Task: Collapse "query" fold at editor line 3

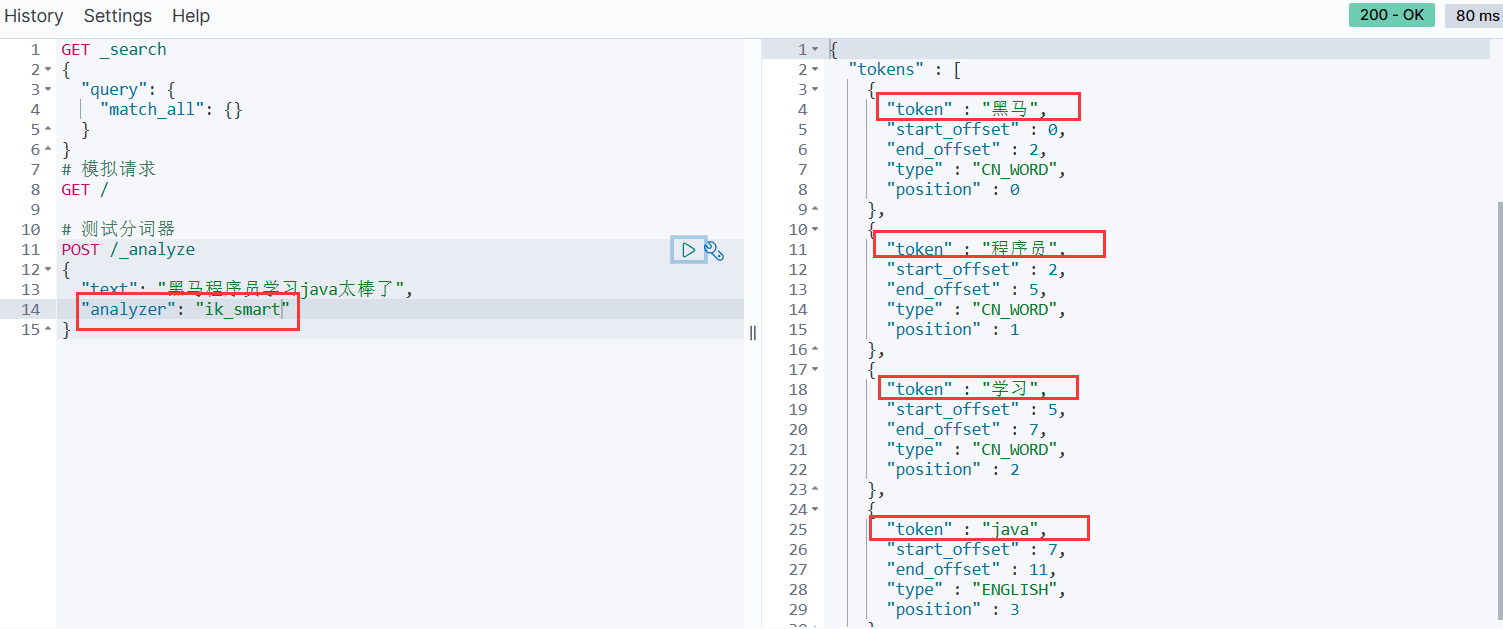Action: point(48,90)
